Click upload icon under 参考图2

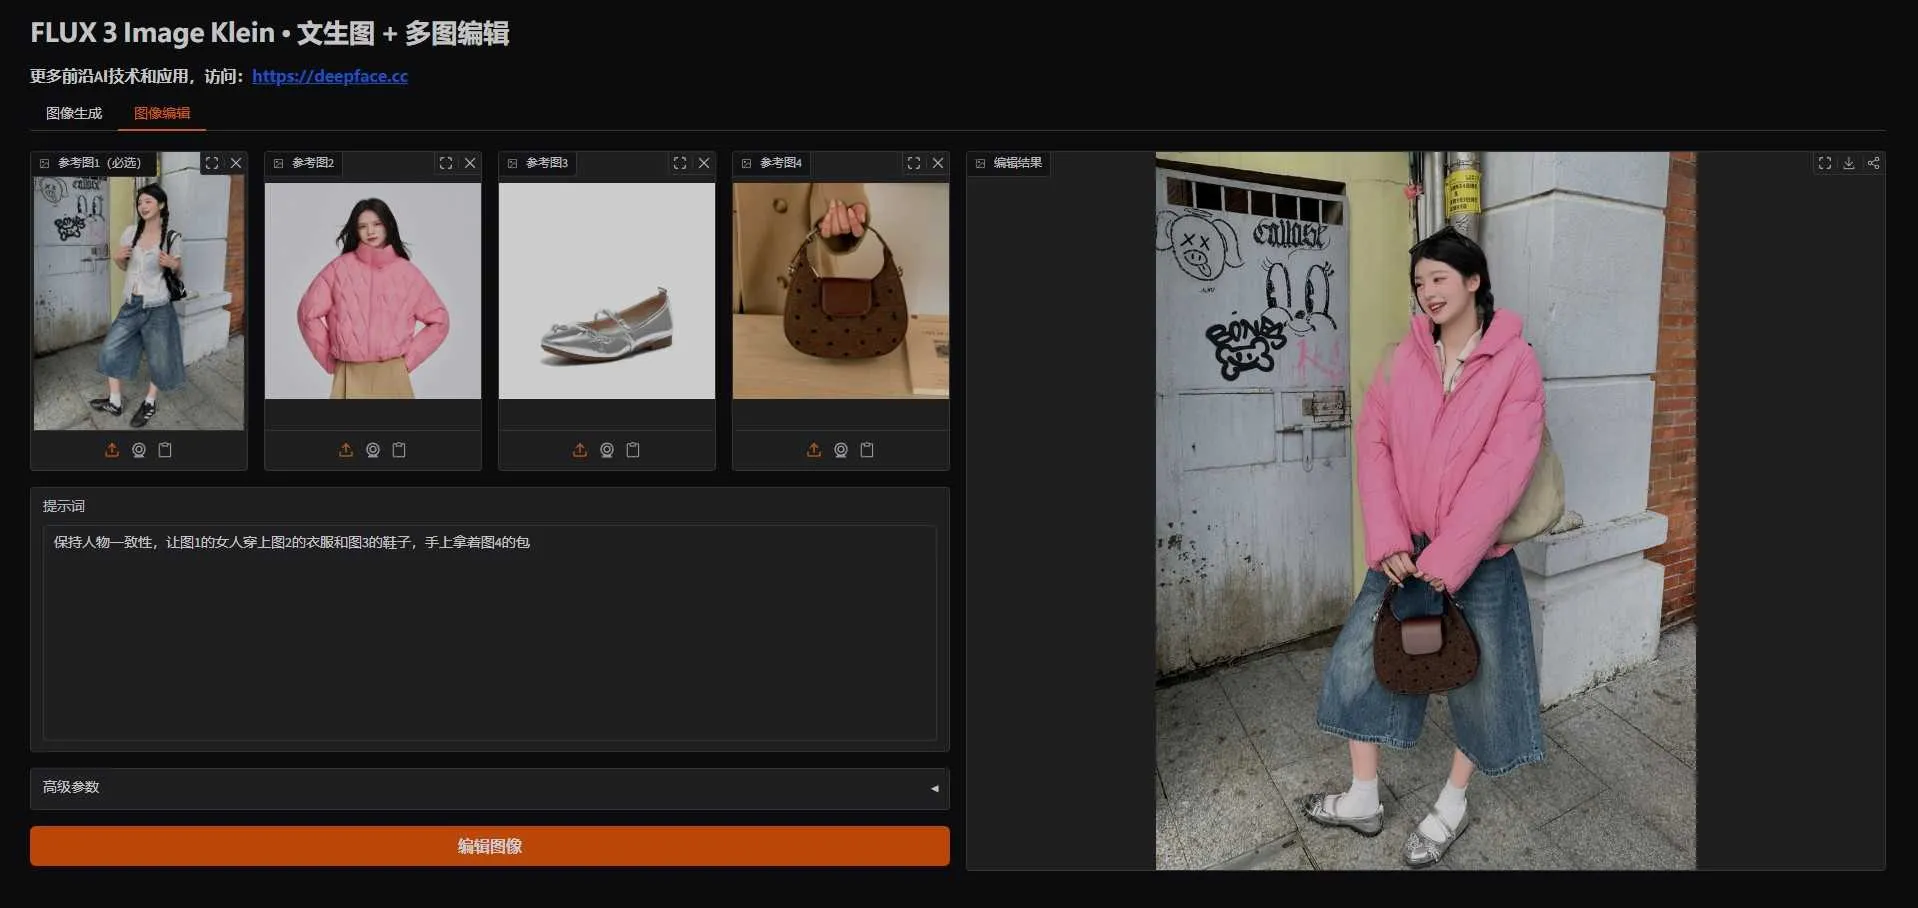tap(346, 450)
